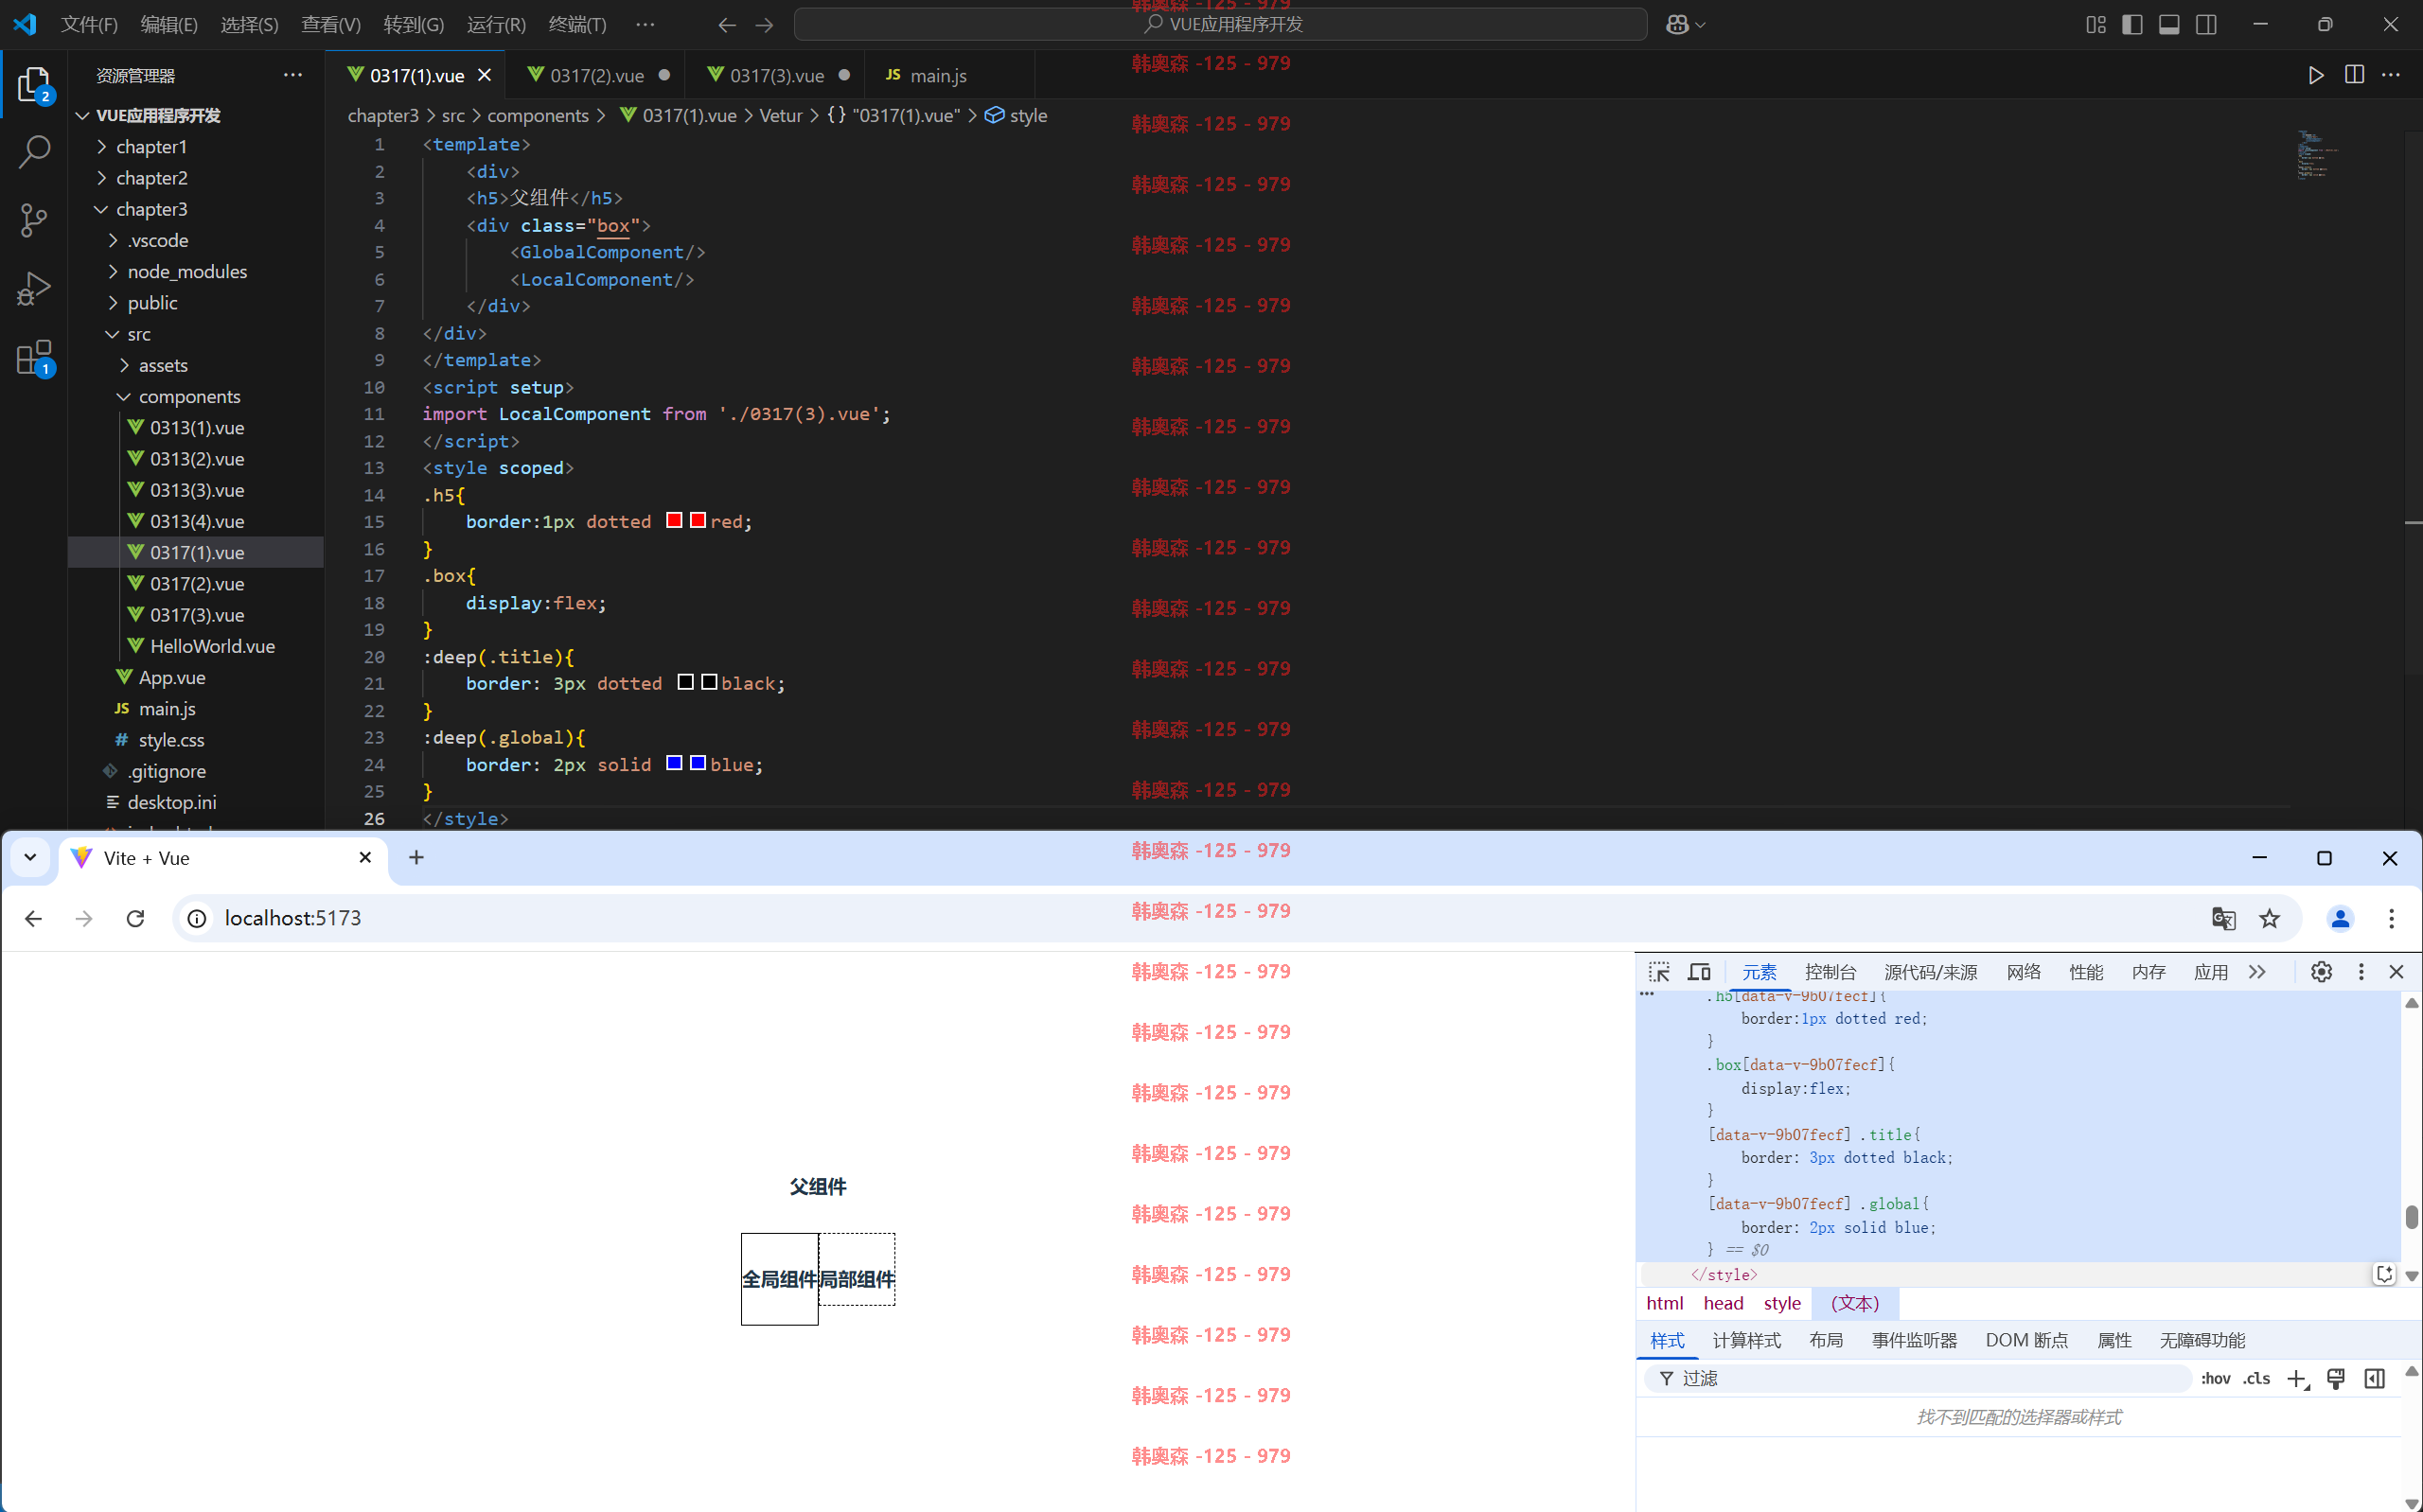Open the Explorer panel more actions ellipsis
Screen dimensions: 2423x1512
tap(292, 75)
